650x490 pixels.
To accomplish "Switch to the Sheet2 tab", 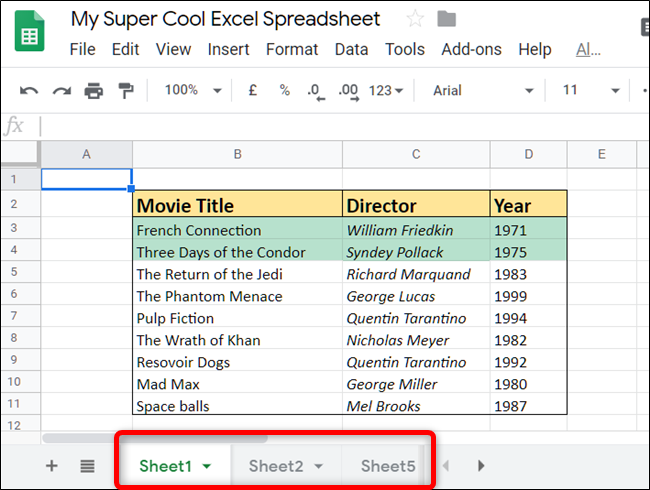I will (285, 466).
